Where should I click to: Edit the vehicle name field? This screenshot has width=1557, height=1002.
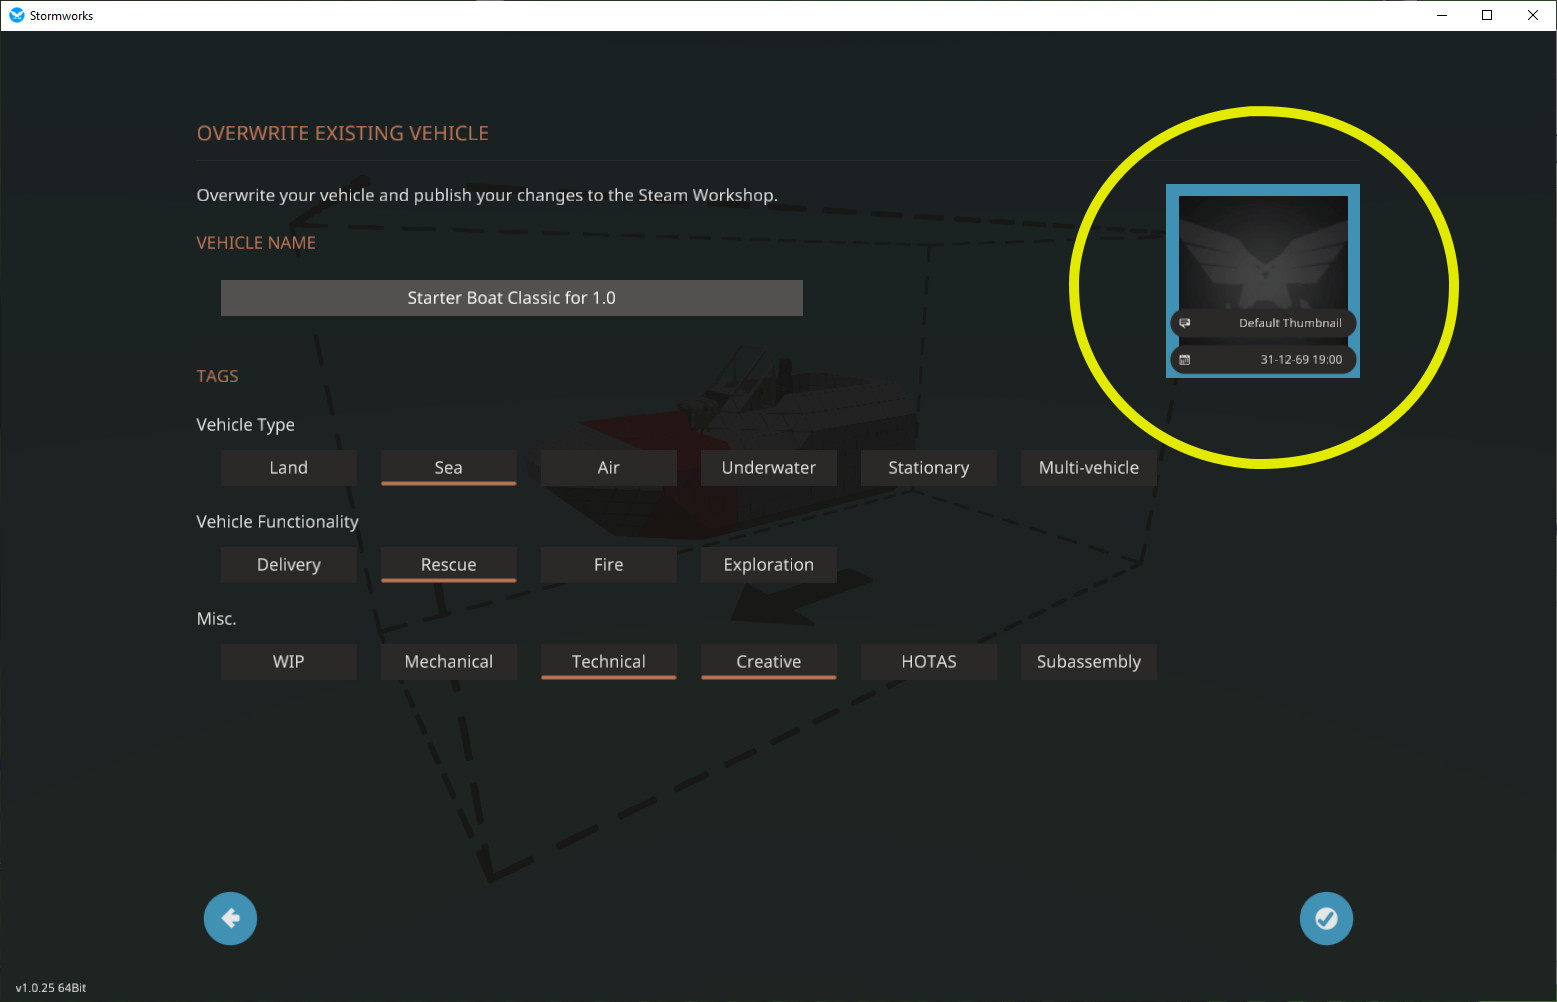pos(512,298)
